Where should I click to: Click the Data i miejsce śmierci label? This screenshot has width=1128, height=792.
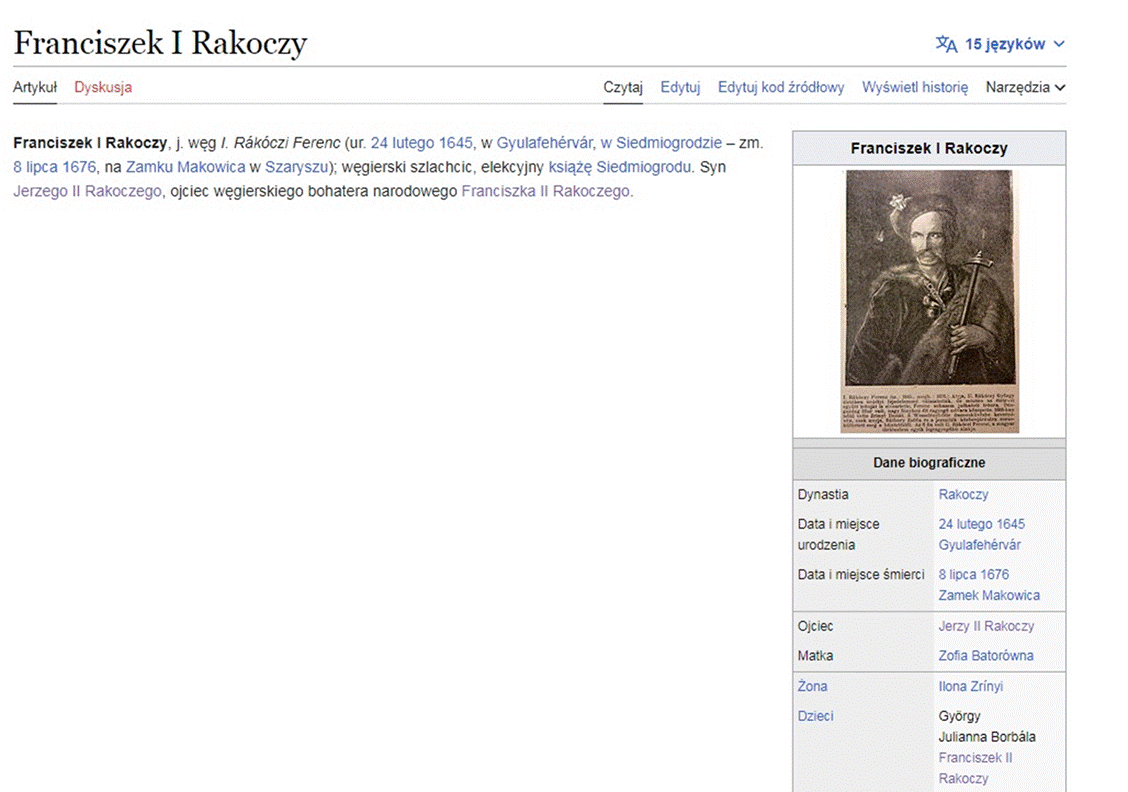pos(861,574)
